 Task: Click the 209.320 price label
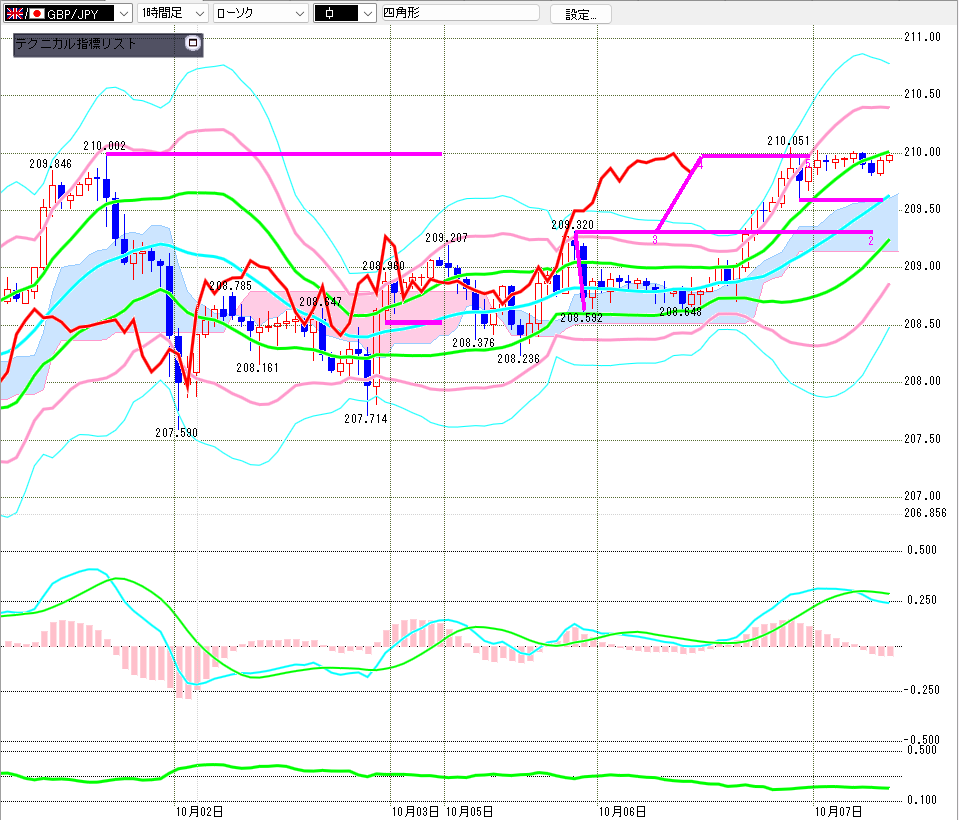click(572, 225)
